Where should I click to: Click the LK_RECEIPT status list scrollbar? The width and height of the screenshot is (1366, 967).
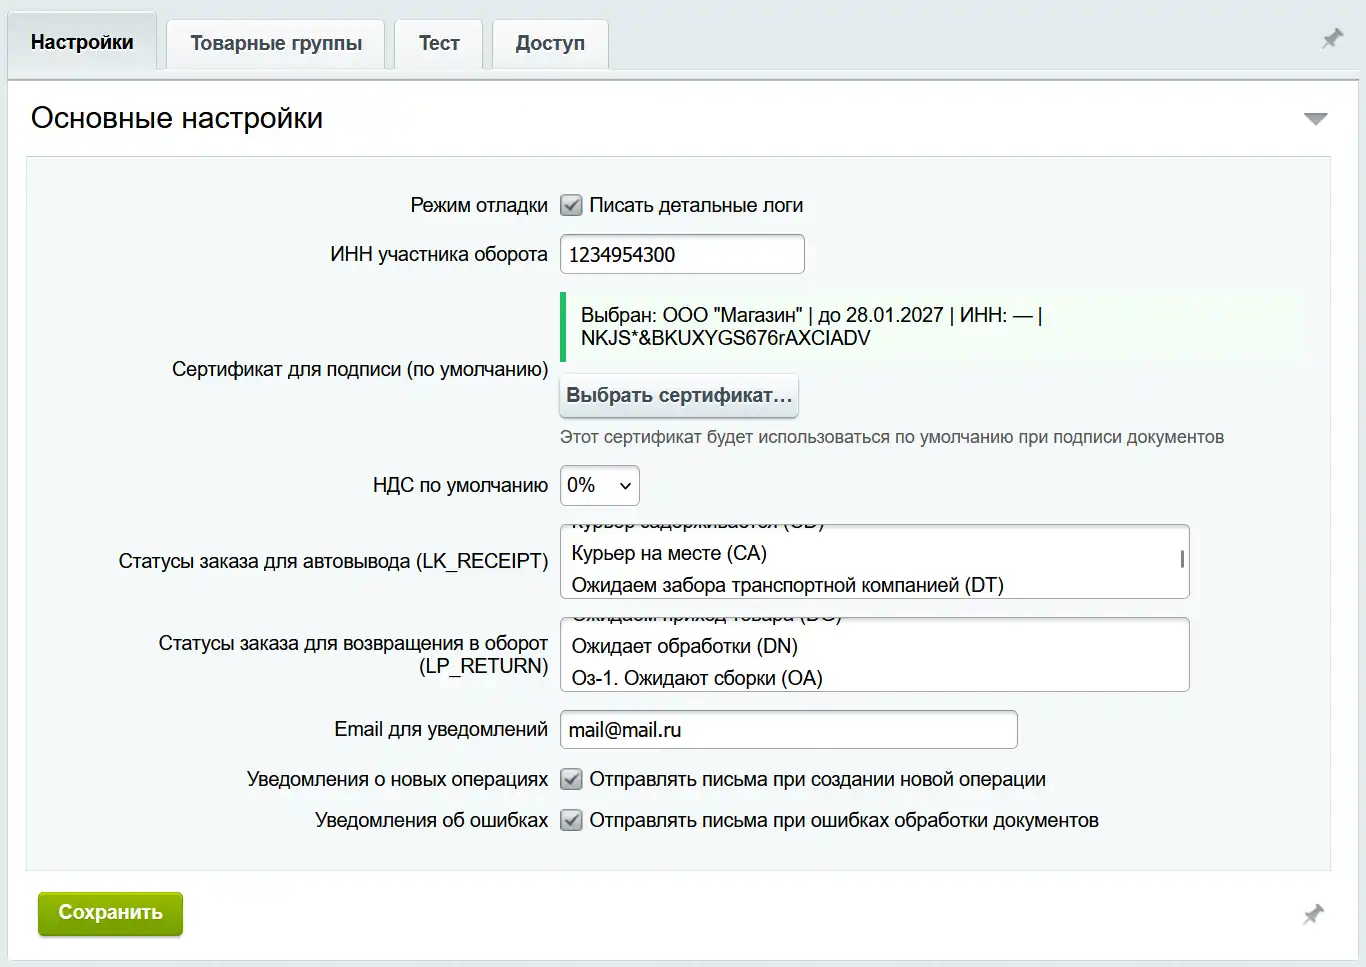[x=1182, y=560]
